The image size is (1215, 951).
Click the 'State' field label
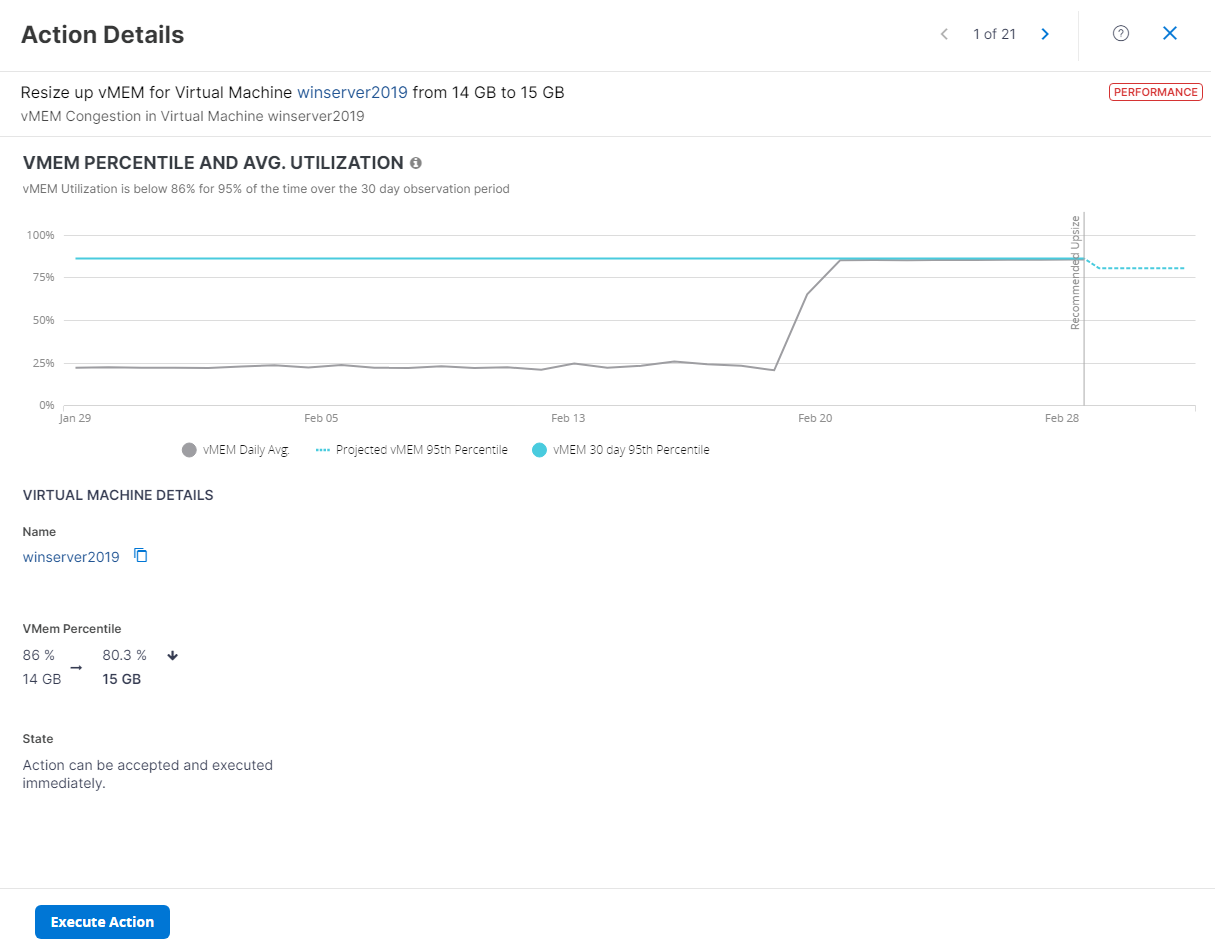coord(38,739)
